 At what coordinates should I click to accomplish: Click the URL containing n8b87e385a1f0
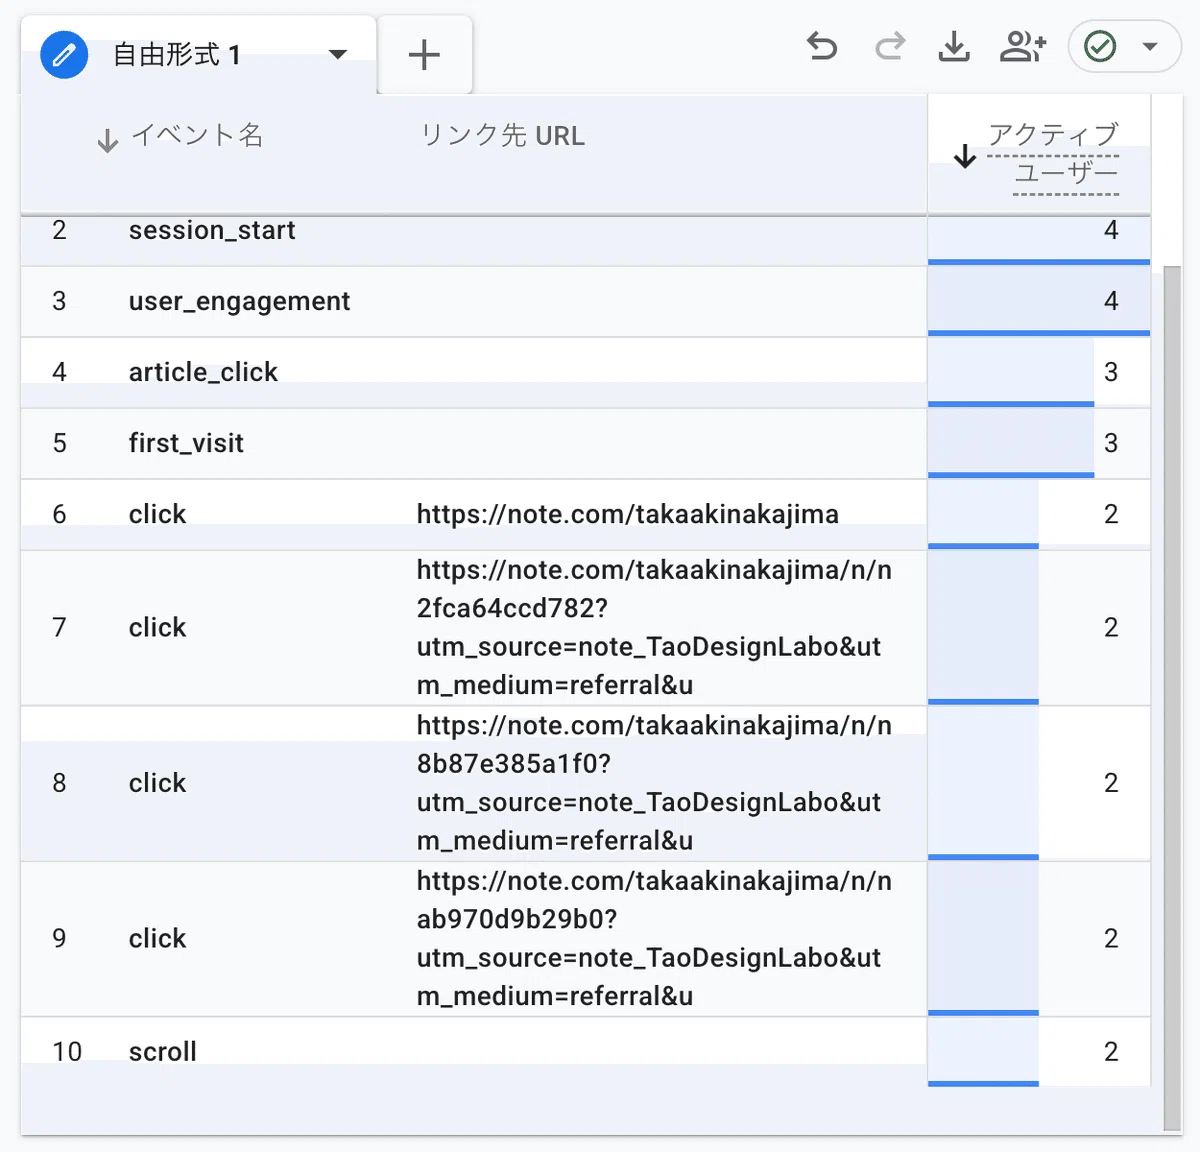coord(654,783)
